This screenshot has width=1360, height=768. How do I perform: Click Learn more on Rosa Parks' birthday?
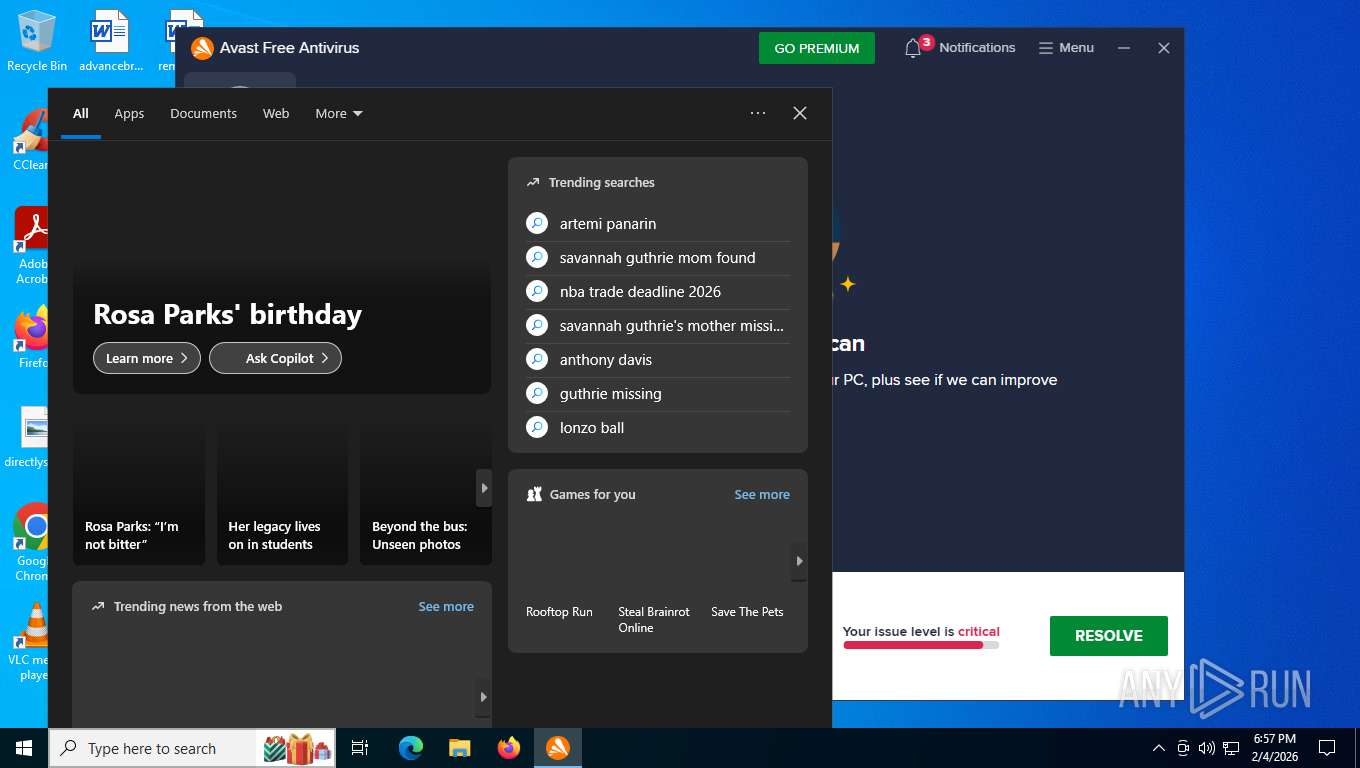pos(147,358)
